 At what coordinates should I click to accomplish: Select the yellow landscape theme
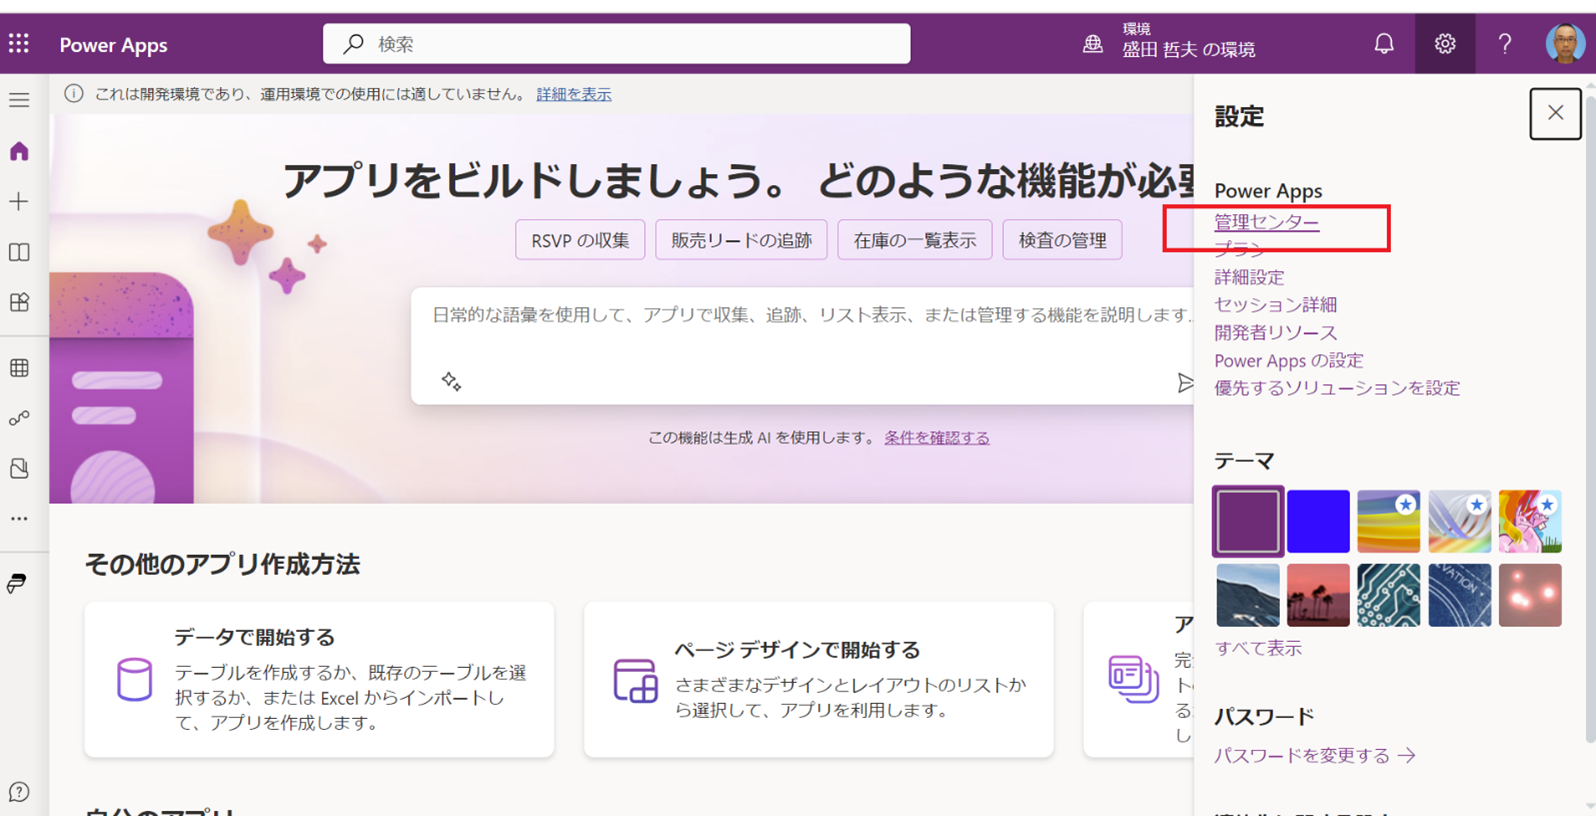coord(1389,521)
